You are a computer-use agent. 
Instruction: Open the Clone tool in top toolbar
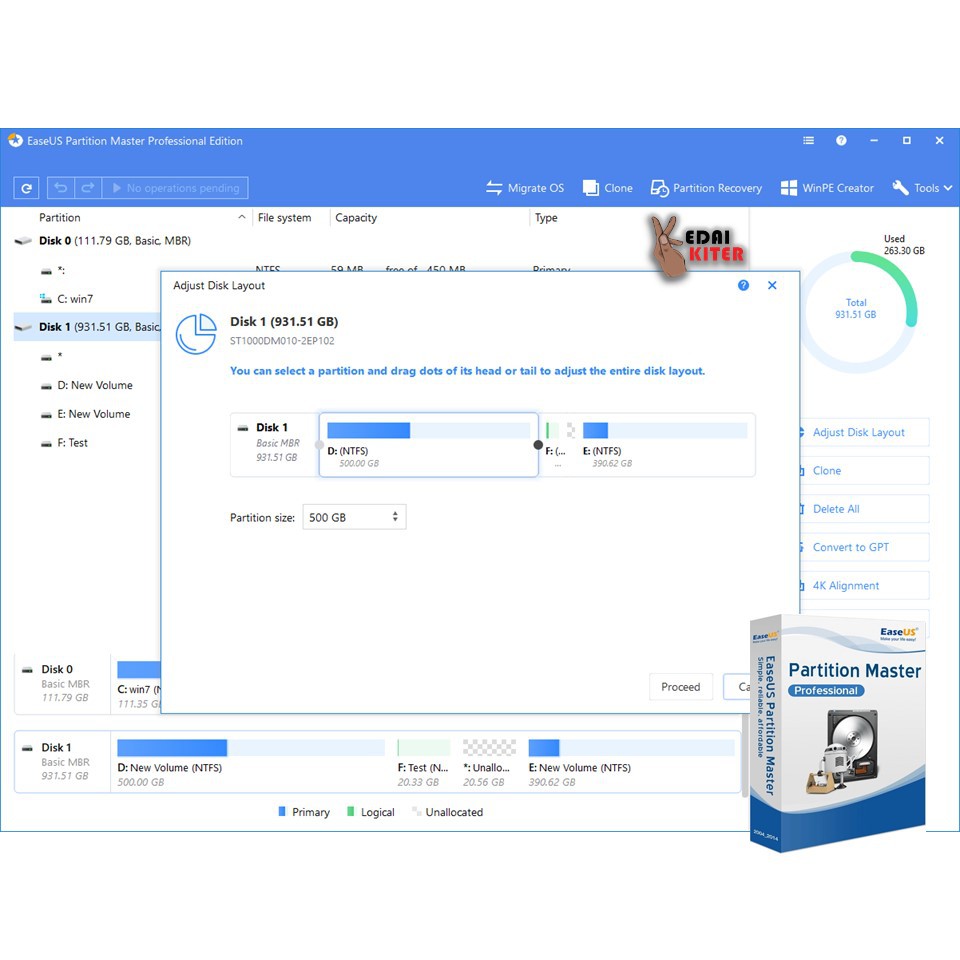(x=608, y=188)
